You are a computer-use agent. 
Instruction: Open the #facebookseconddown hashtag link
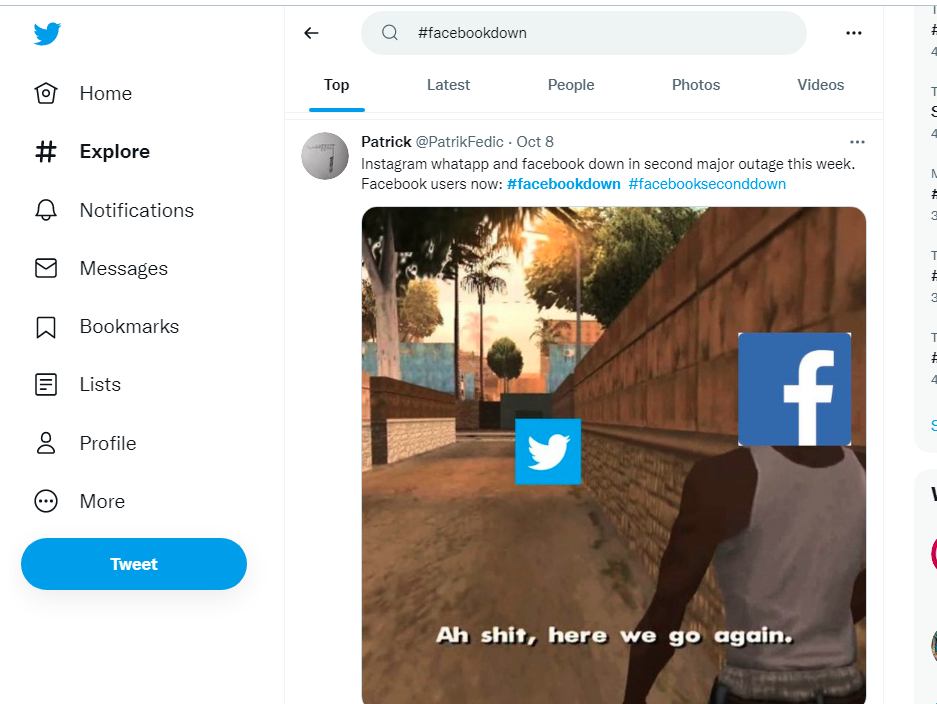pyautogui.click(x=707, y=184)
